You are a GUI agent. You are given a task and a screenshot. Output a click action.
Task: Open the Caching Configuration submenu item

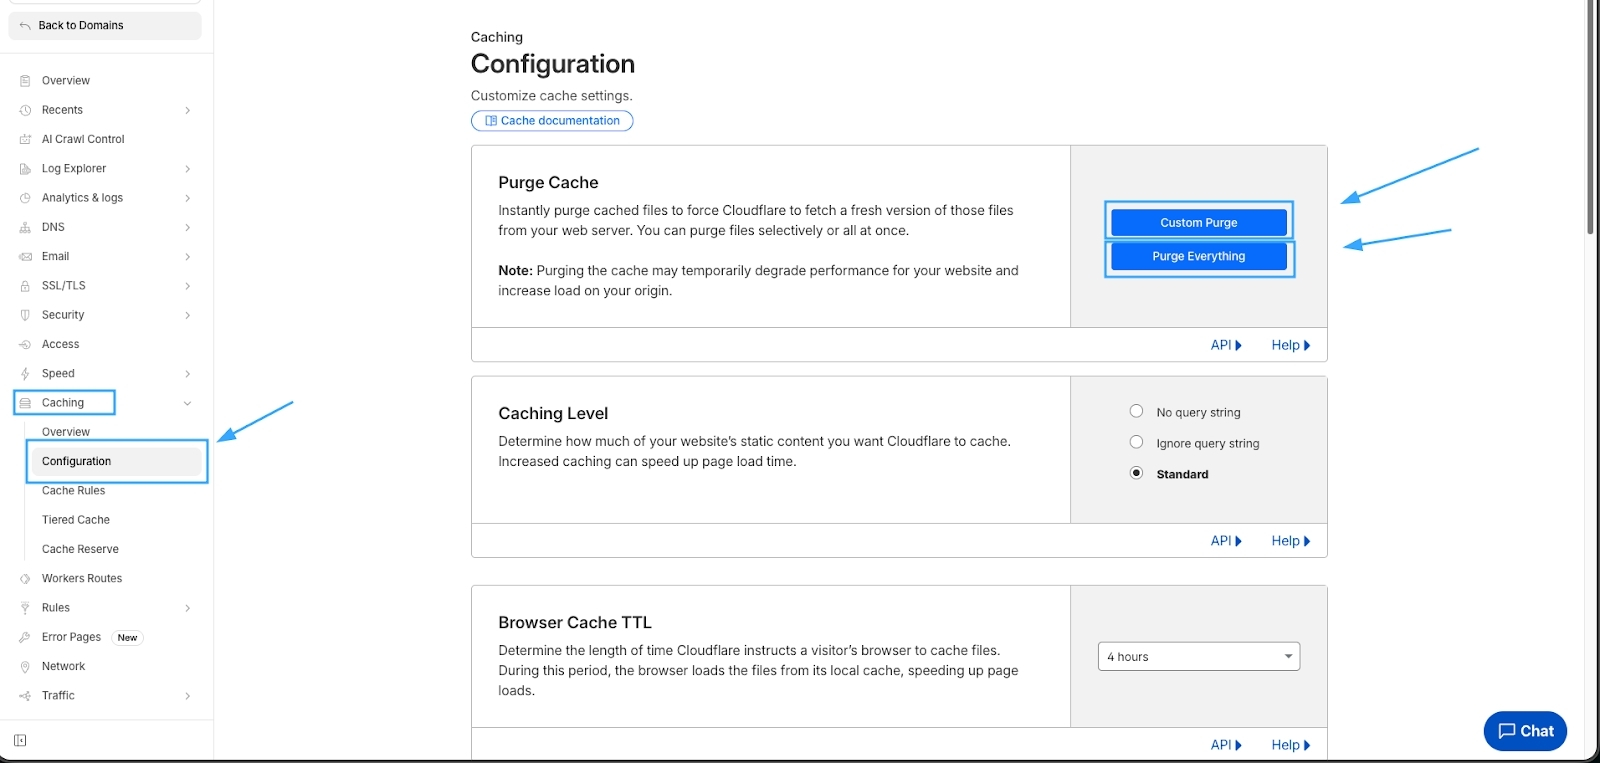(x=115, y=461)
